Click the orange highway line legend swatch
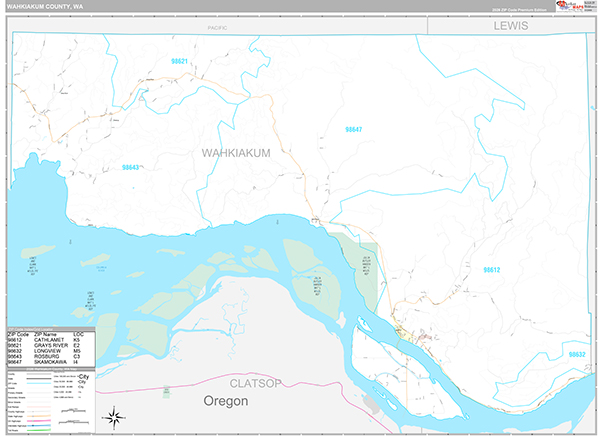Image resolution: width=600 pixels, height=436 pixels. pyautogui.click(x=39, y=416)
